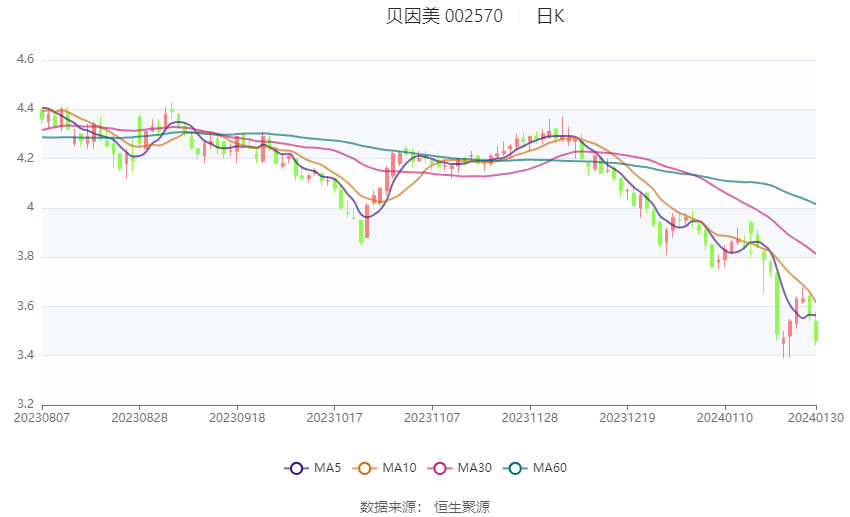This screenshot has height=517, width=850.
Task: Click the 3.6 price axis label
Action: coord(25,306)
